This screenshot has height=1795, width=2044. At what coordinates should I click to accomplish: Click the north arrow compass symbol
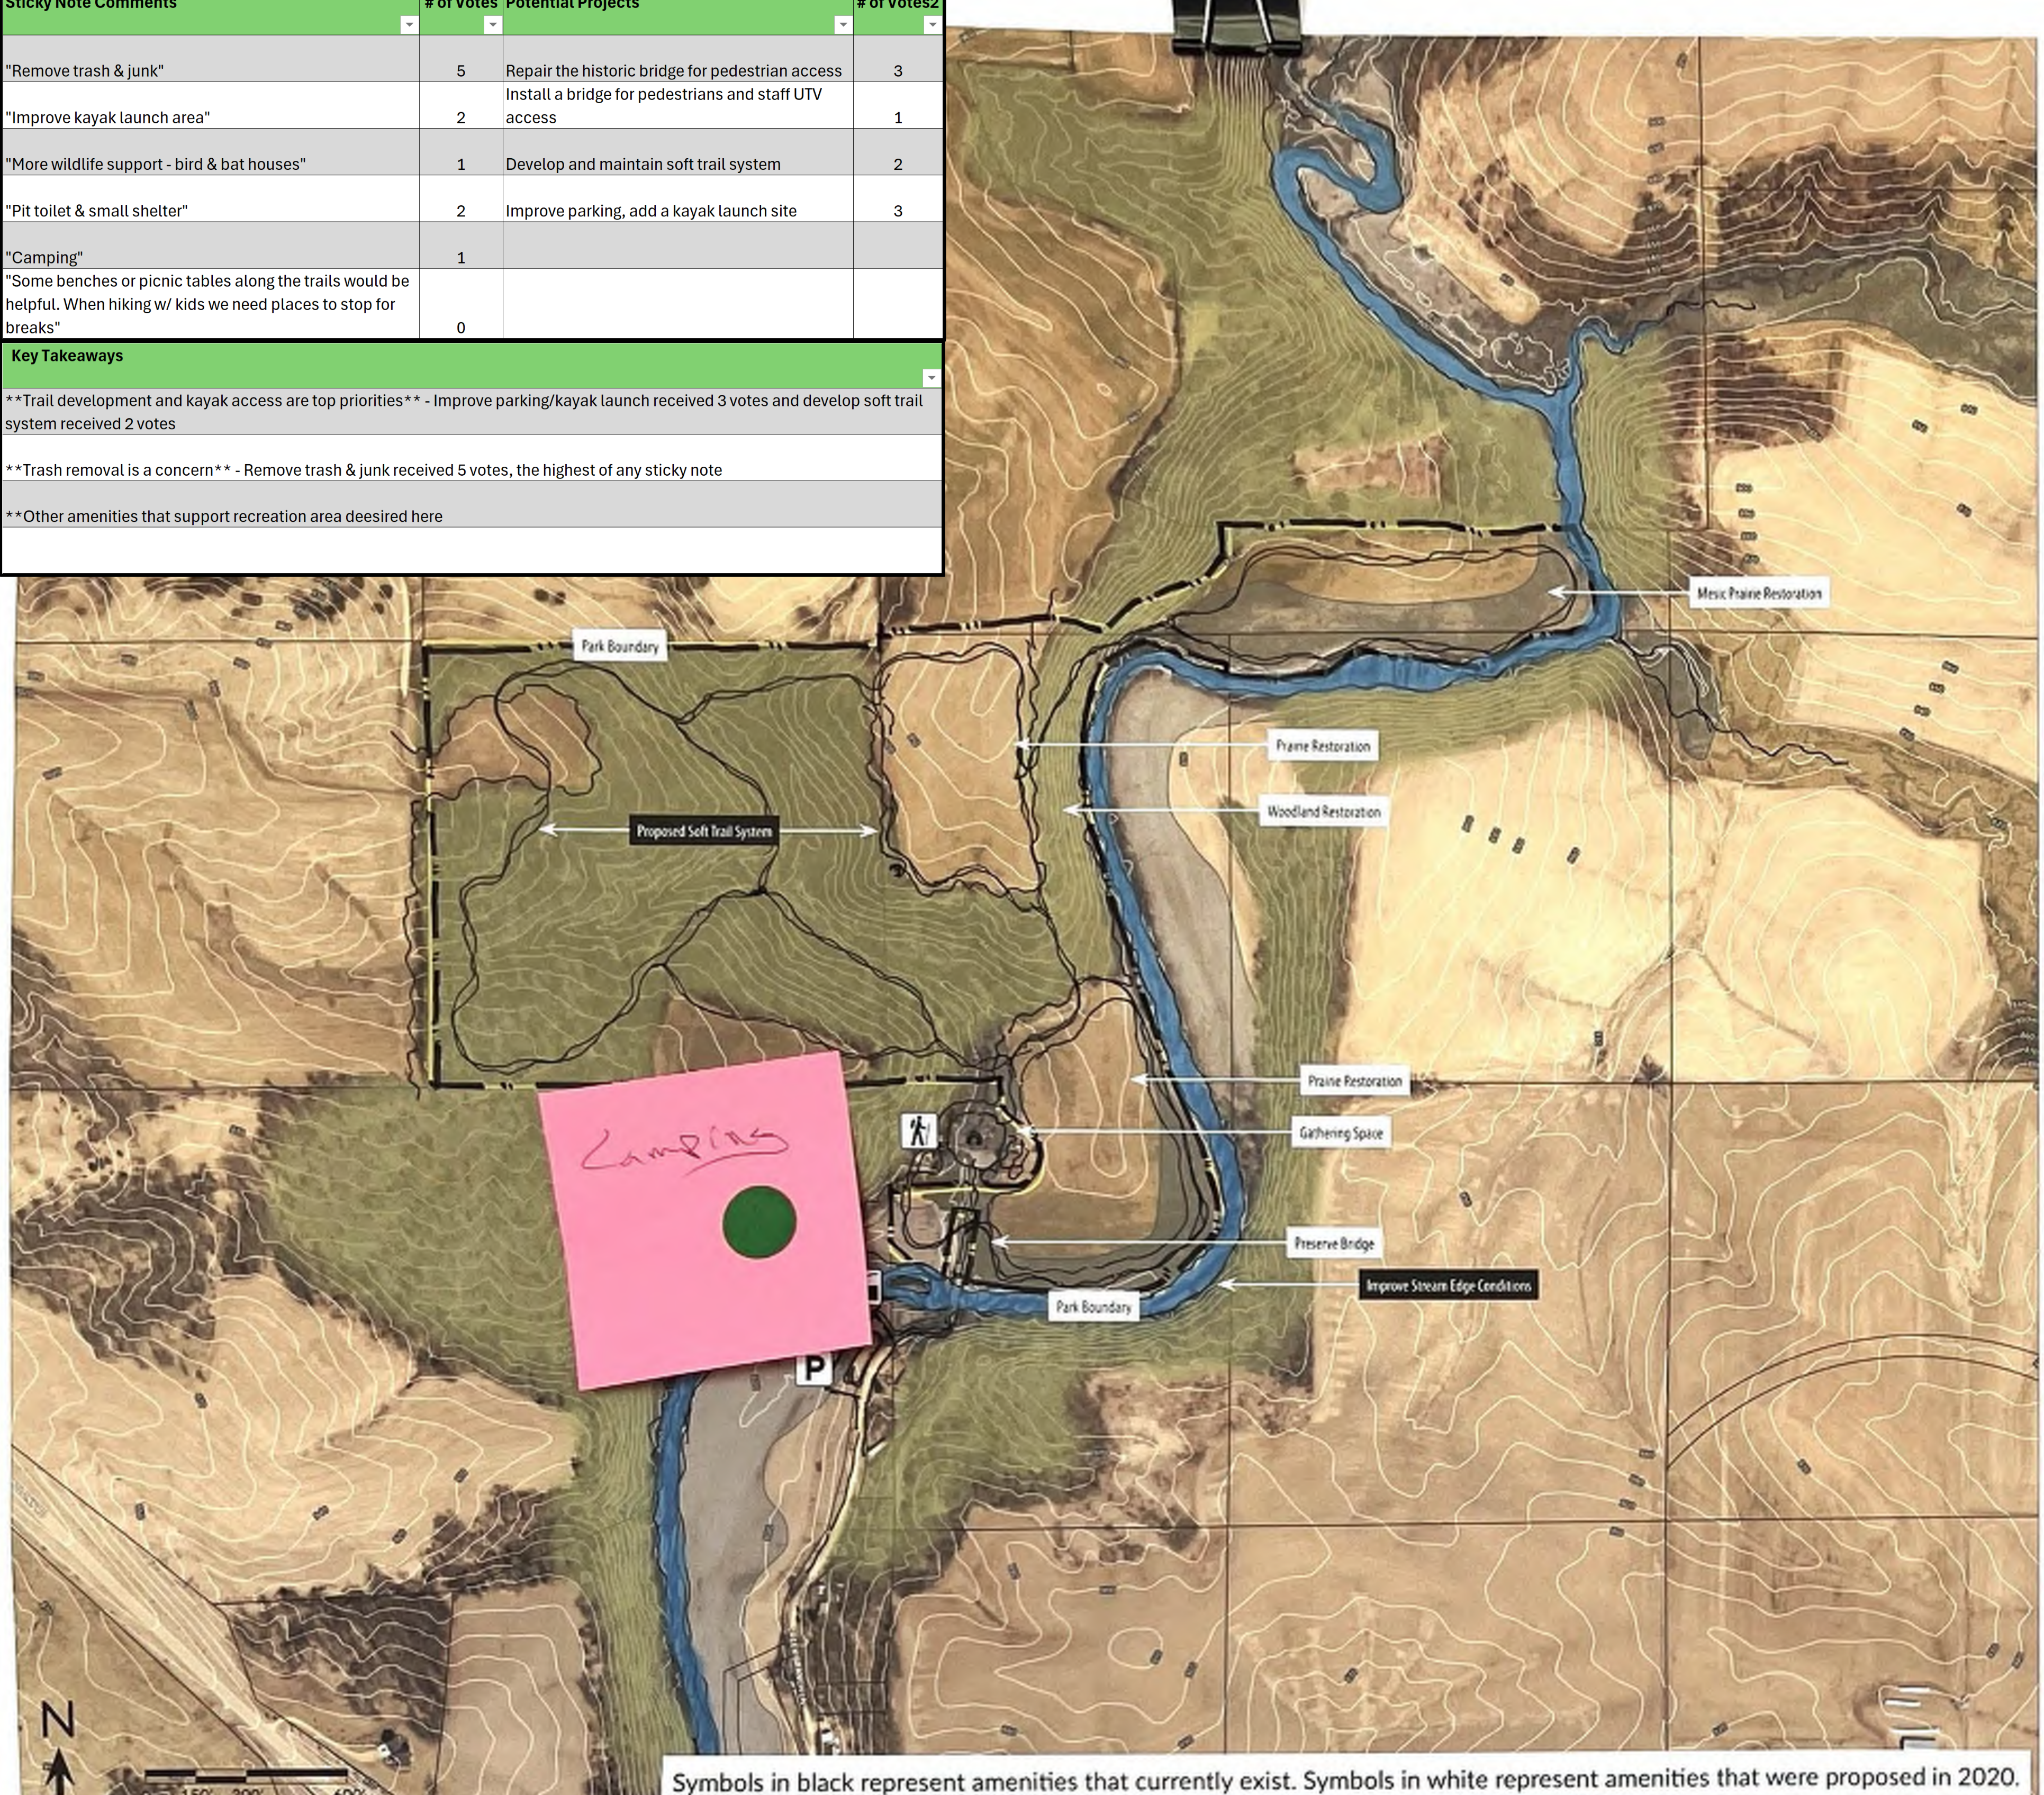tap(59, 1748)
